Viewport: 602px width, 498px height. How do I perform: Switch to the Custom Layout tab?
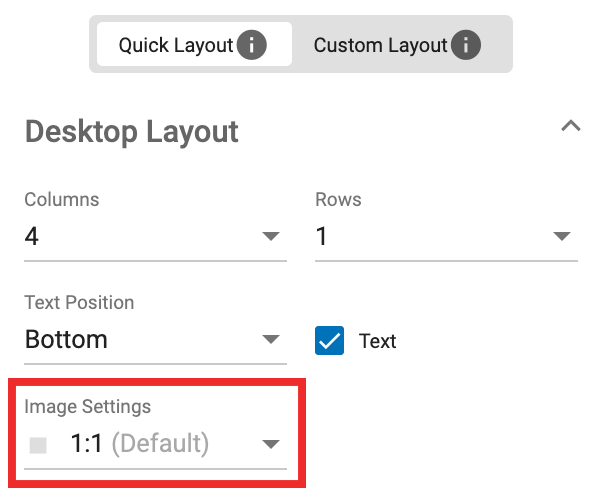pos(380,45)
